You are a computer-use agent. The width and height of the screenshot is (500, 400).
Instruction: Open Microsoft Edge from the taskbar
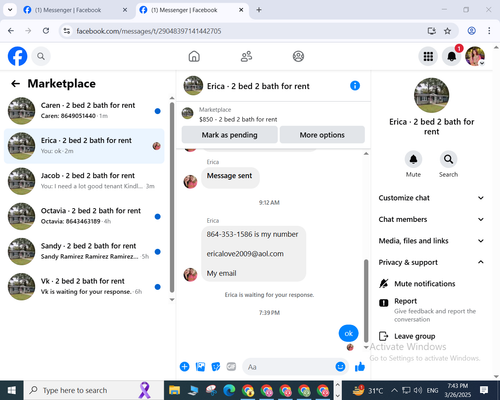coord(229,390)
